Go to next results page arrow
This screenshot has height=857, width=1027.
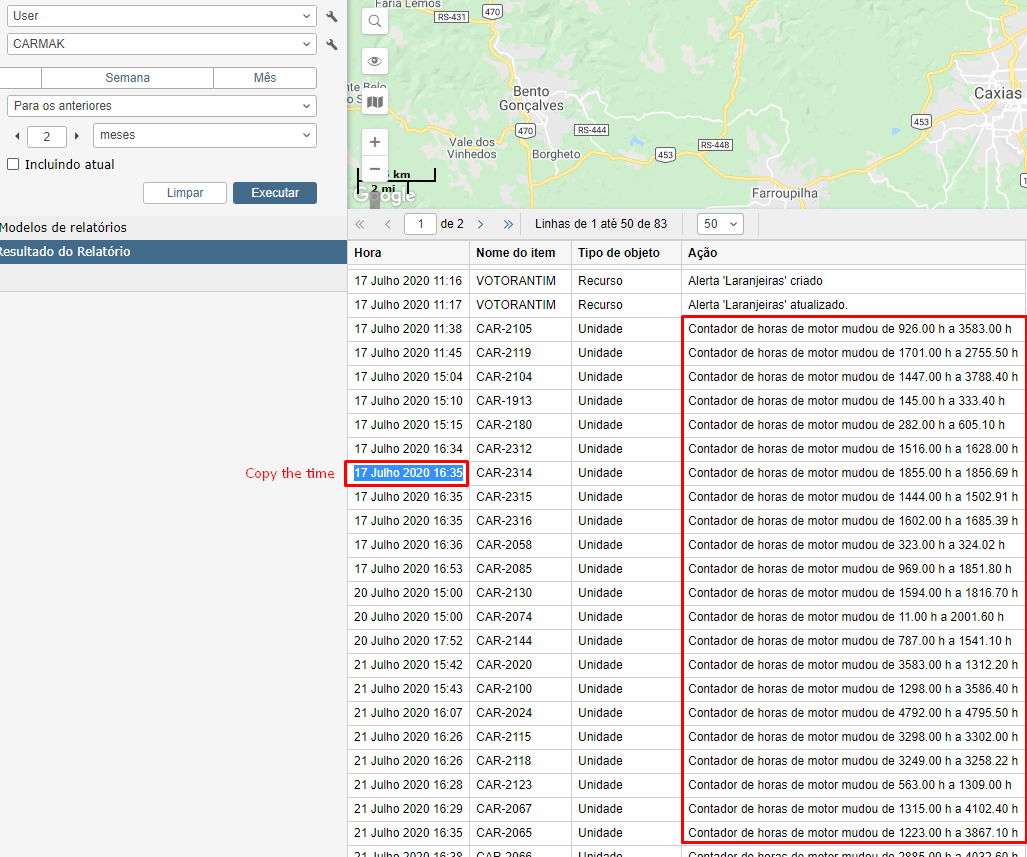(481, 224)
